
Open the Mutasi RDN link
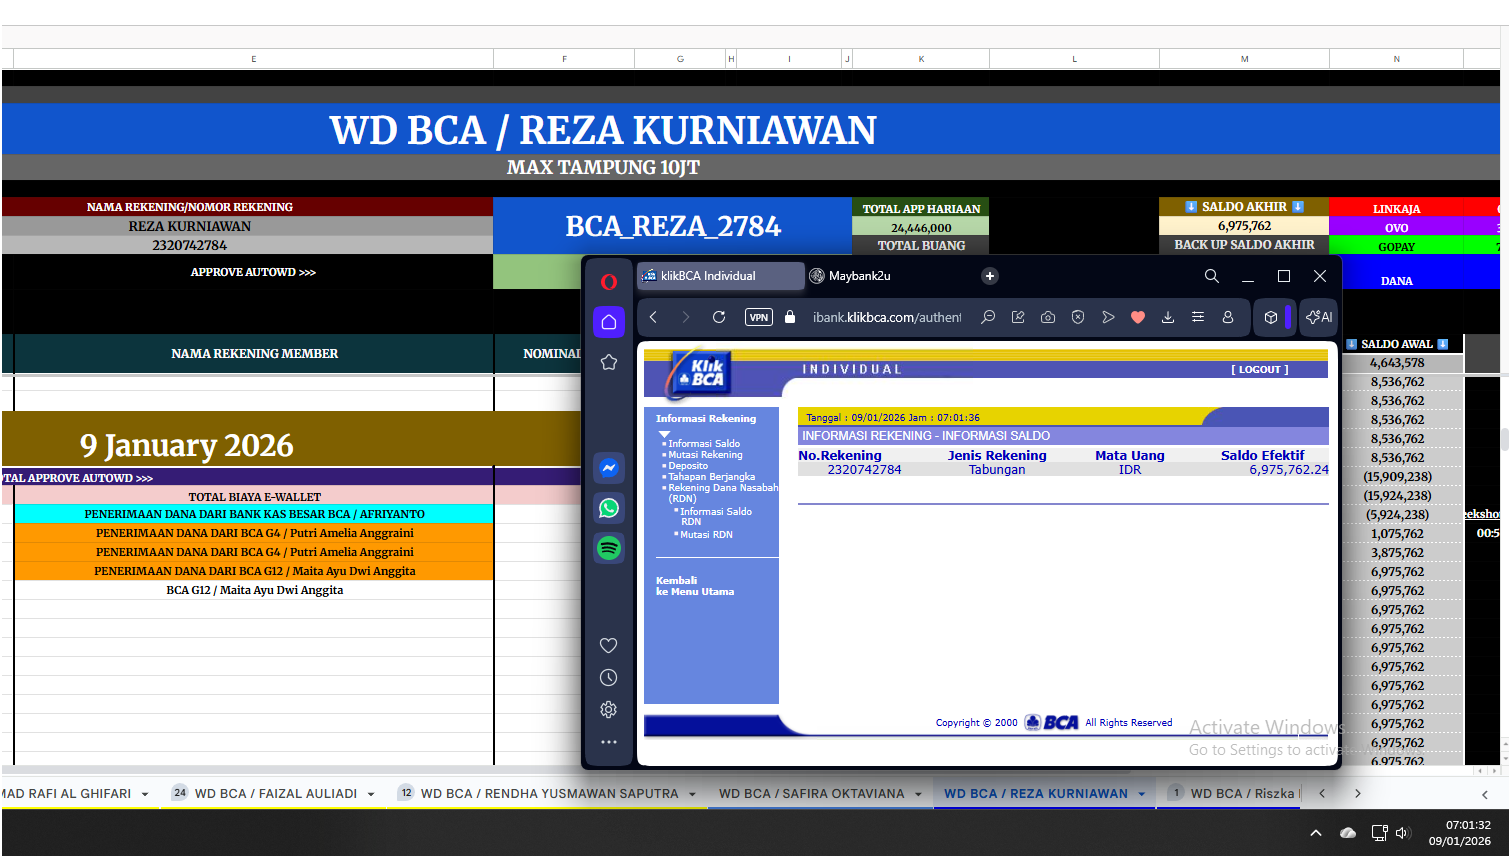point(706,535)
